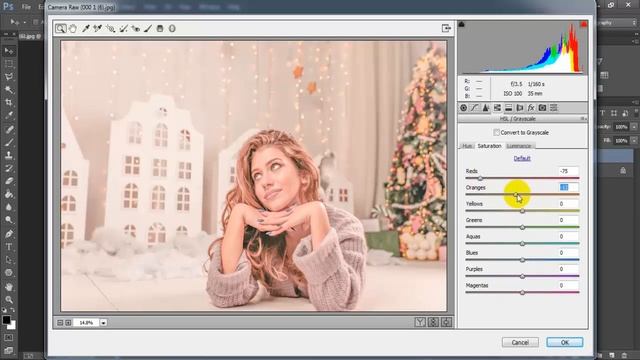Screen dimensions: 640x360
Task: Adjust the Purples saturation slider
Action: click(x=522, y=276)
